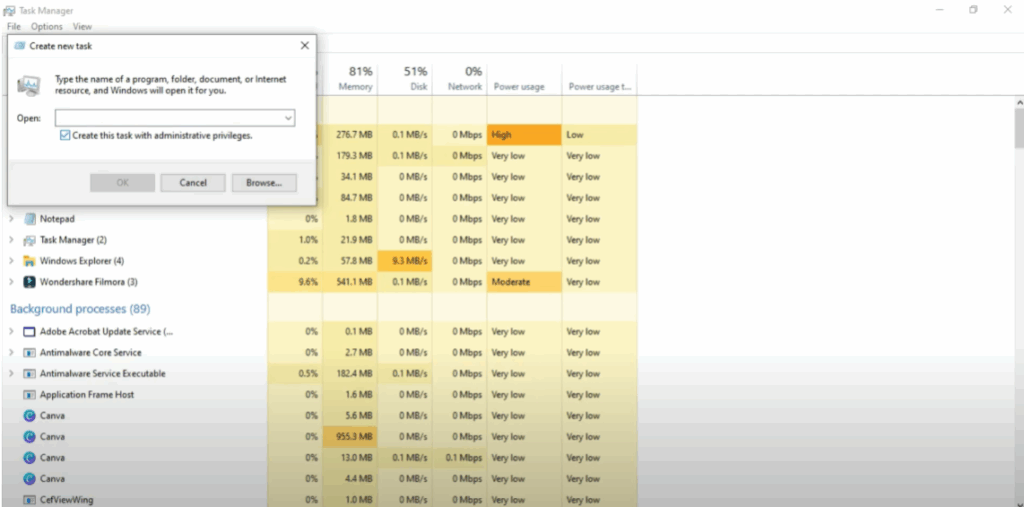Expand the Wondershare Filmora (3) process group
The image size is (1024, 507).
point(12,282)
